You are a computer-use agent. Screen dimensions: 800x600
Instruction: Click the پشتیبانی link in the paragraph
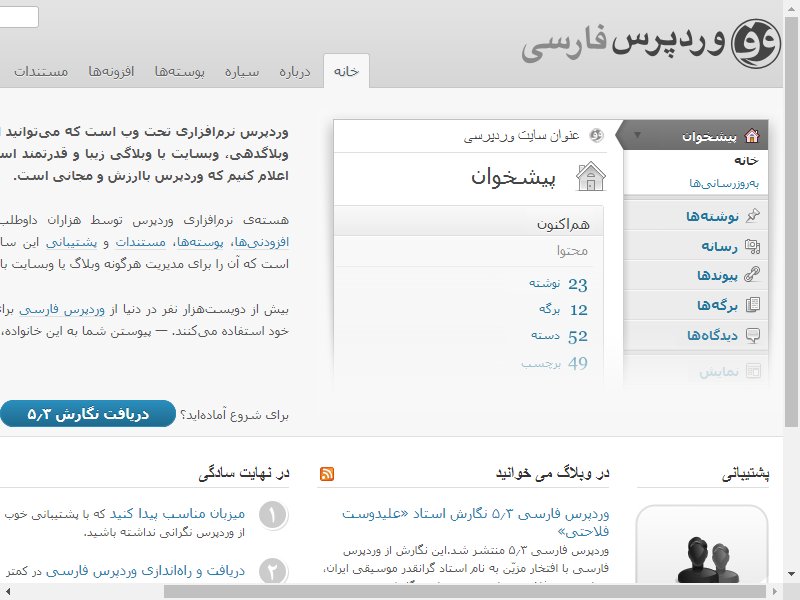click(x=71, y=242)
